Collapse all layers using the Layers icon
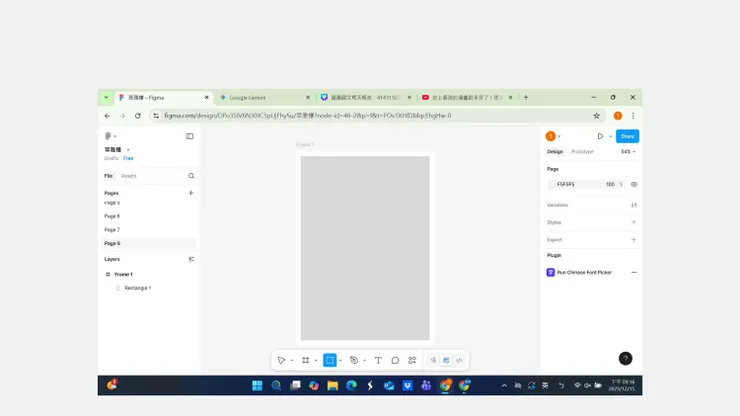Screen dimensions: 740x416 [191, 259]
